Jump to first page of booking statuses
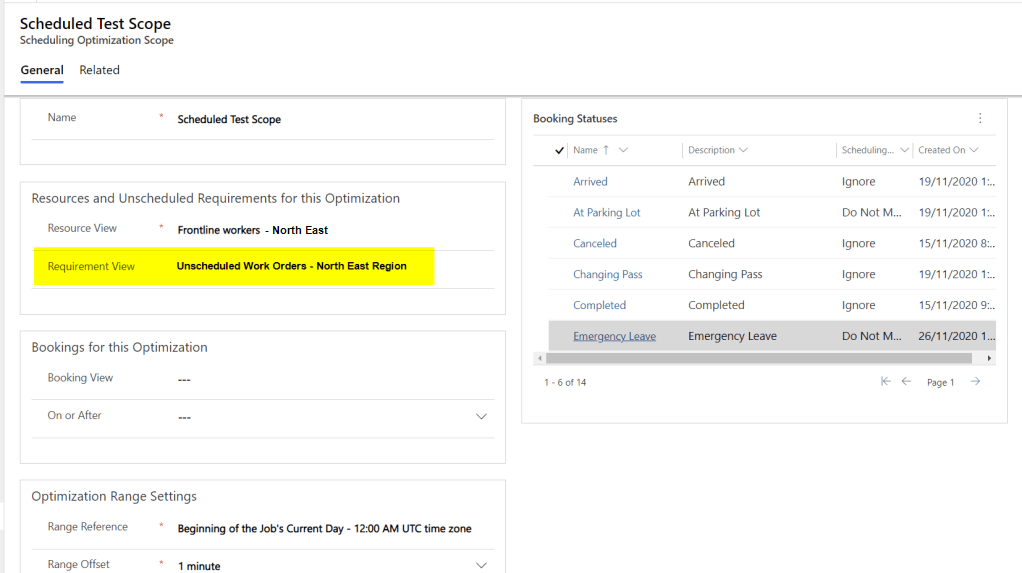 [885, 381]
